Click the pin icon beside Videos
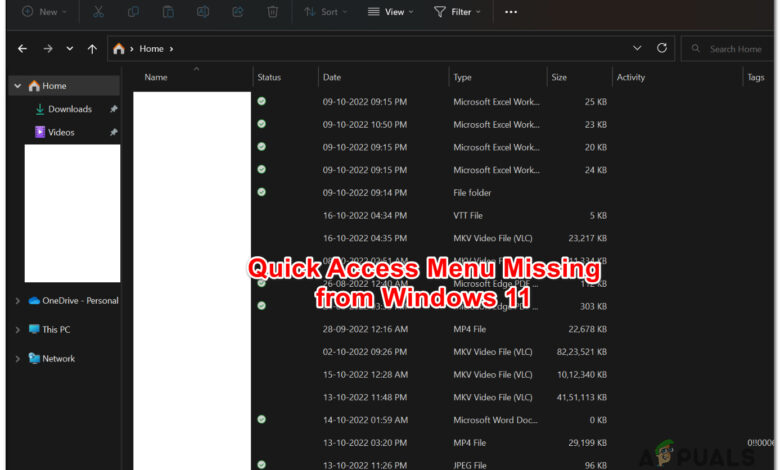Viewport: 780px width, 470px height. click(x=114, y=132)
